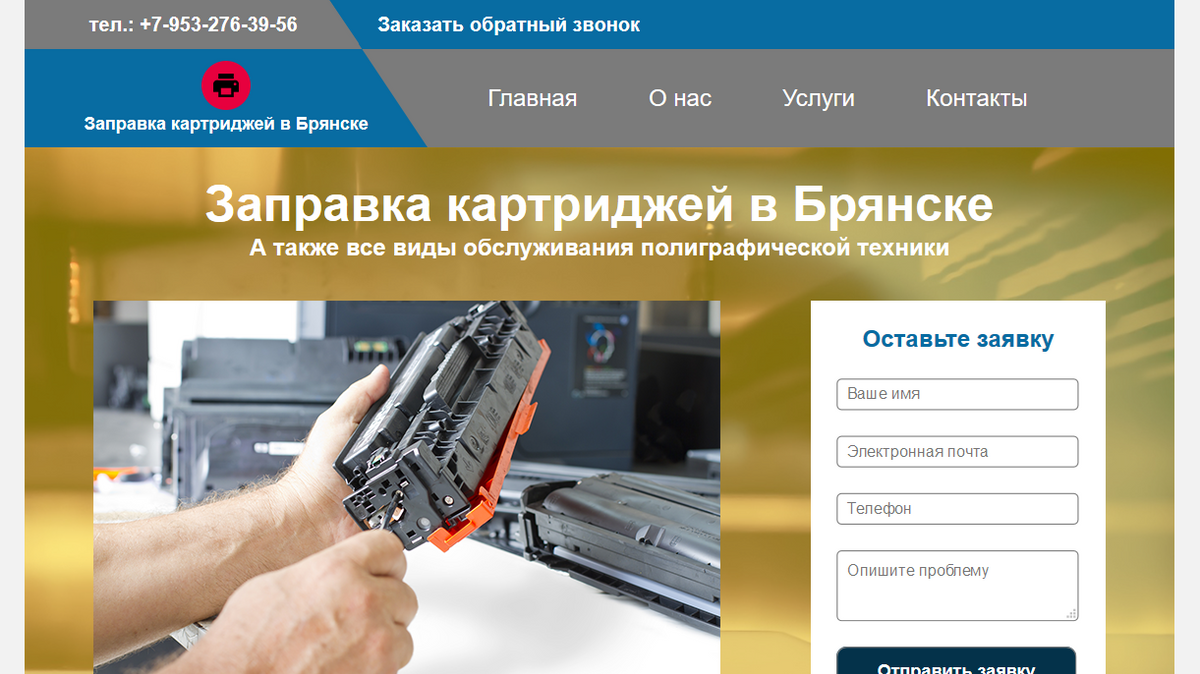Click the phone number +7-953-276-39-56

218,25
